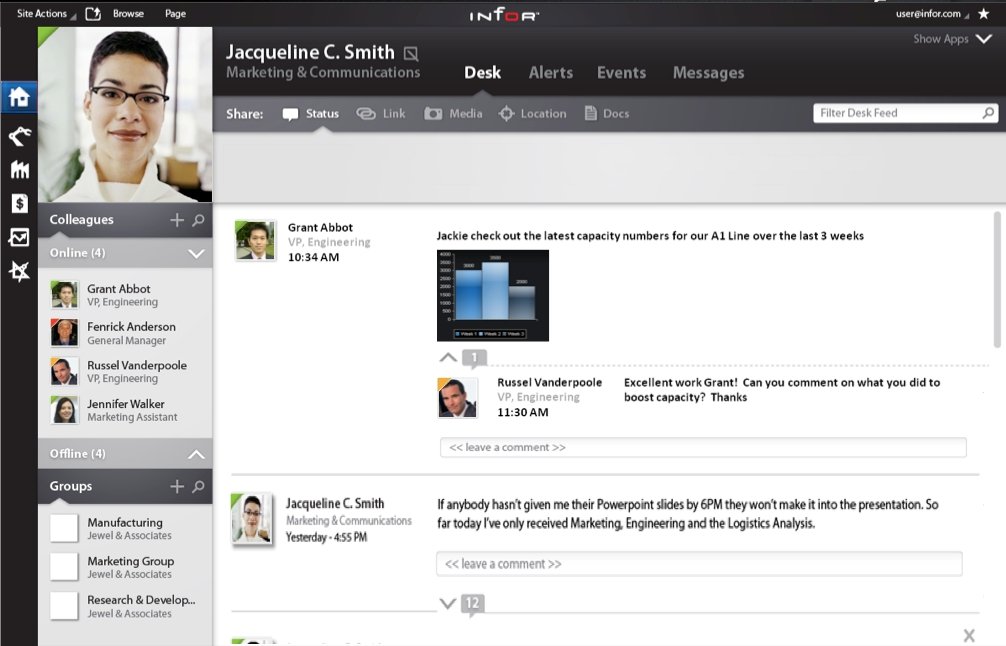Expand the Offline (4) colleagues section
The image size is (1006, 646).
[196, 454]
